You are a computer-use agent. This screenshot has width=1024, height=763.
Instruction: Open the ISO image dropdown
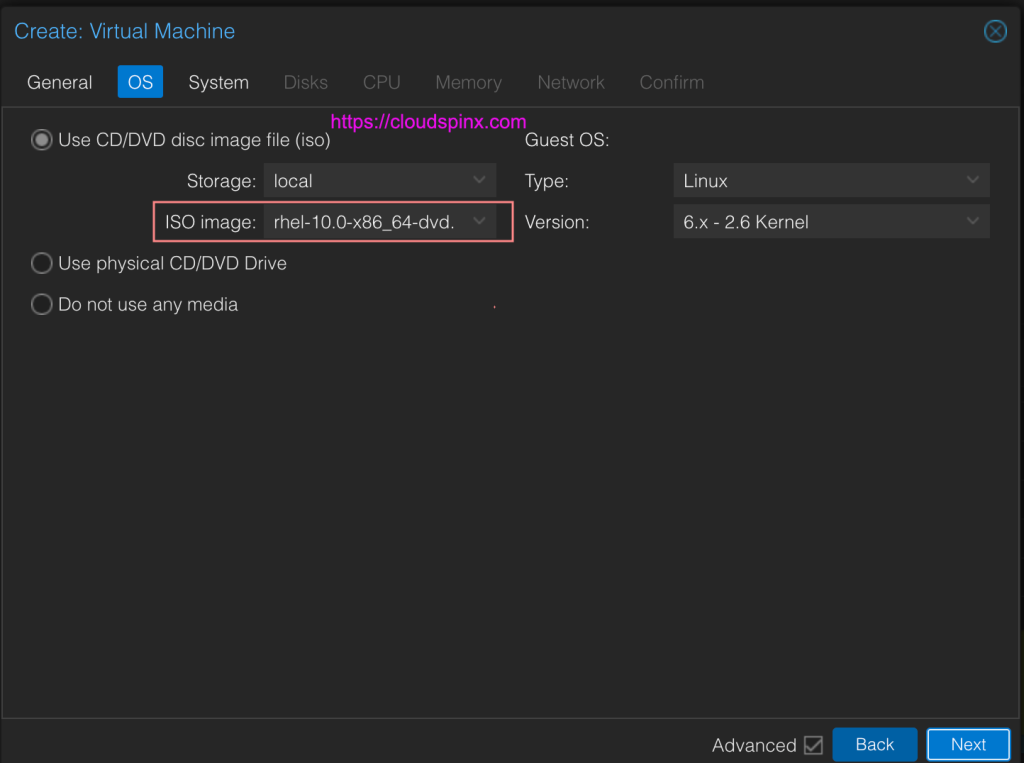tap(380, 221)
